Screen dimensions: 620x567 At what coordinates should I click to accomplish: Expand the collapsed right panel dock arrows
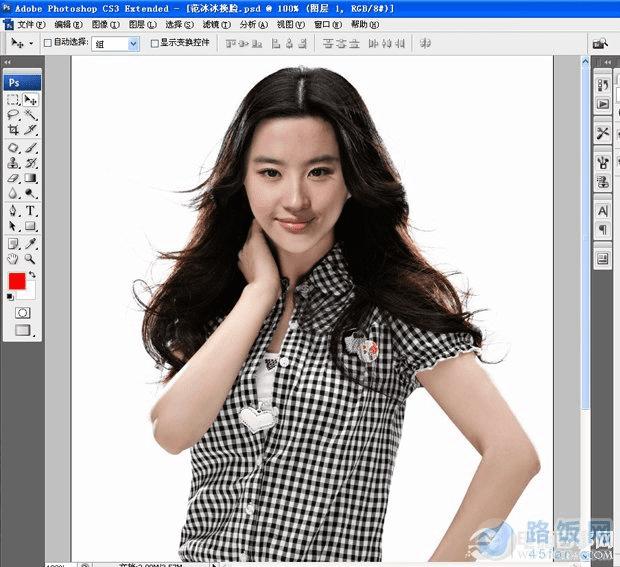tap(608, 62)
